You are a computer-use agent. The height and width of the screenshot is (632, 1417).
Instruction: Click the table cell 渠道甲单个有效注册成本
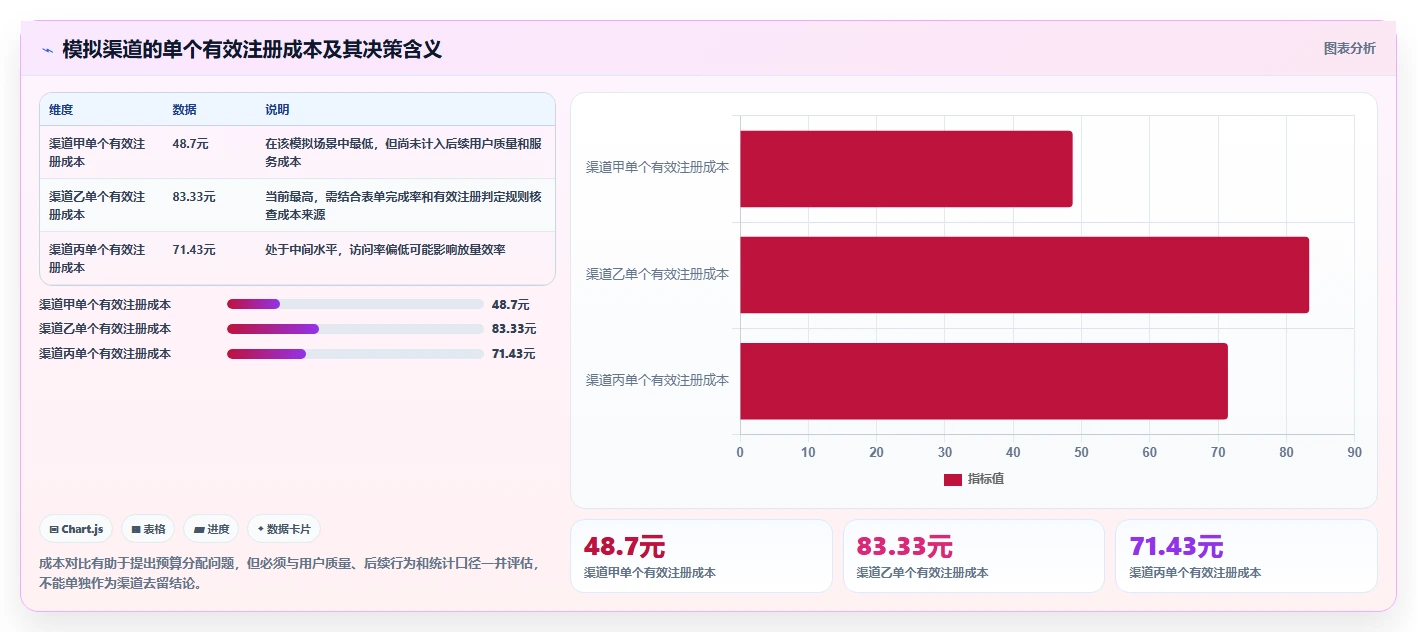pyautogui.click(x=98, y=153)
